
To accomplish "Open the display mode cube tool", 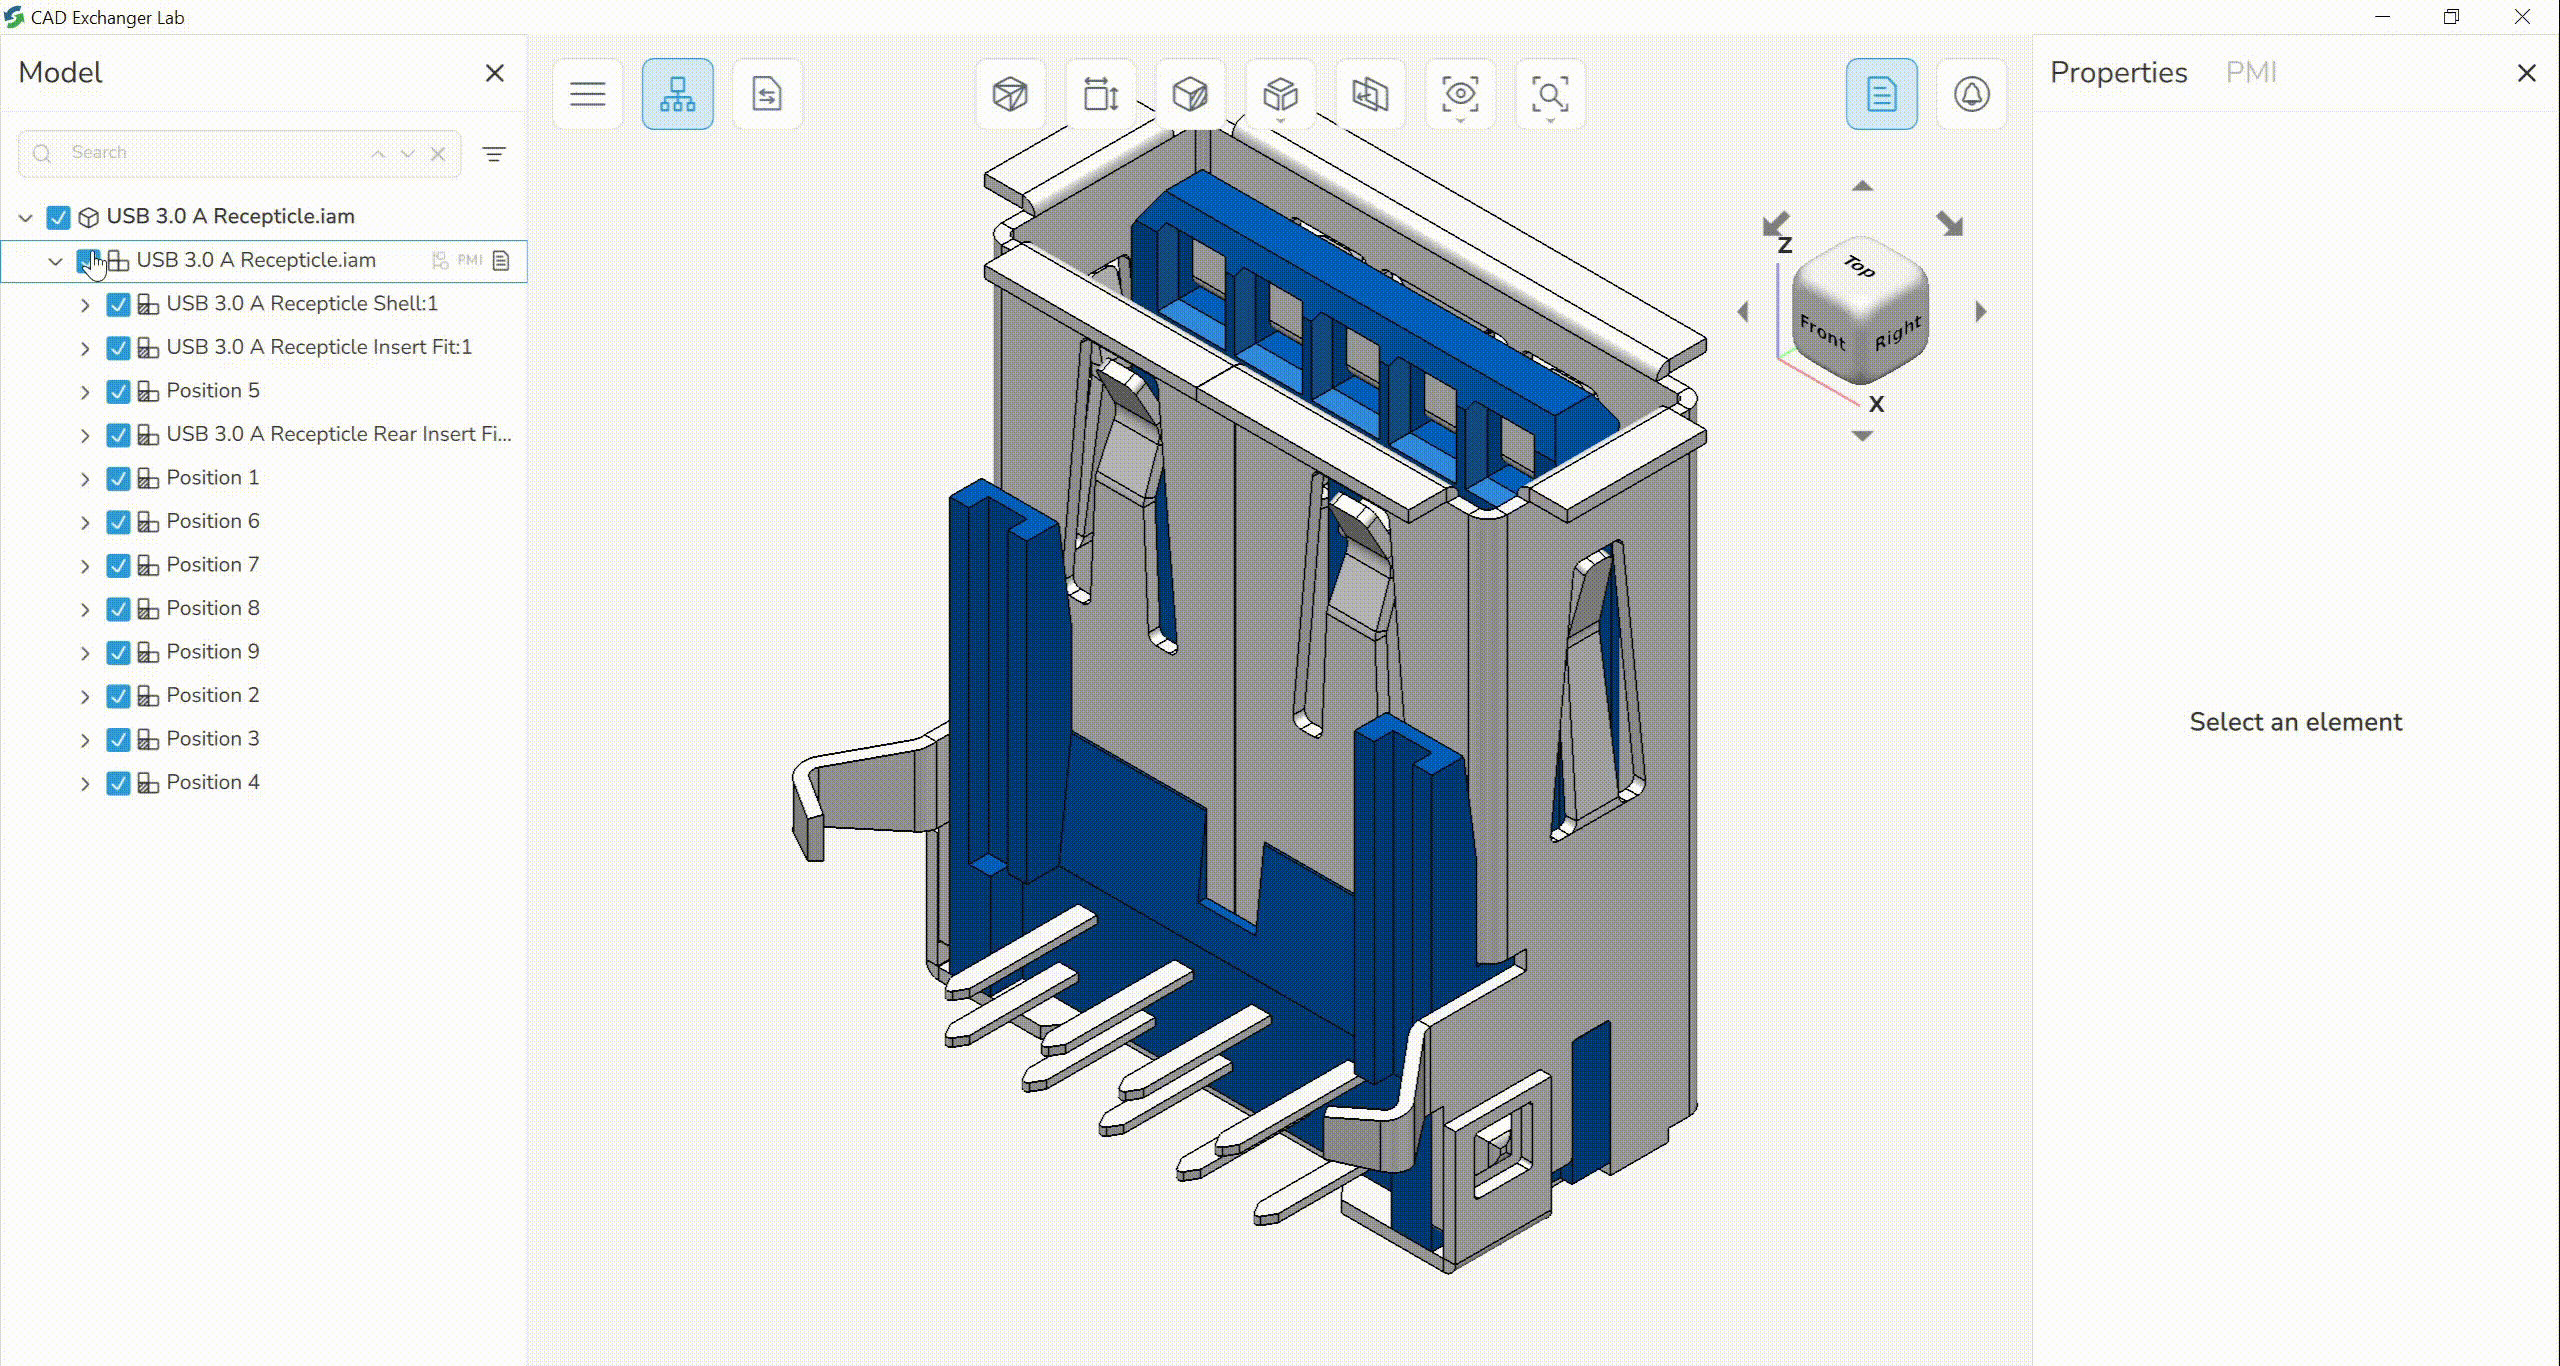I will click(x=1190, y=94).
